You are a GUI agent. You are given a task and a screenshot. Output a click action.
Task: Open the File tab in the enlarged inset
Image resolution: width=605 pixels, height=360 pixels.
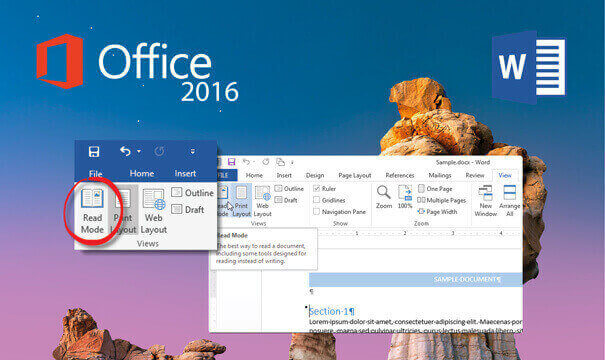coord(96,174)
